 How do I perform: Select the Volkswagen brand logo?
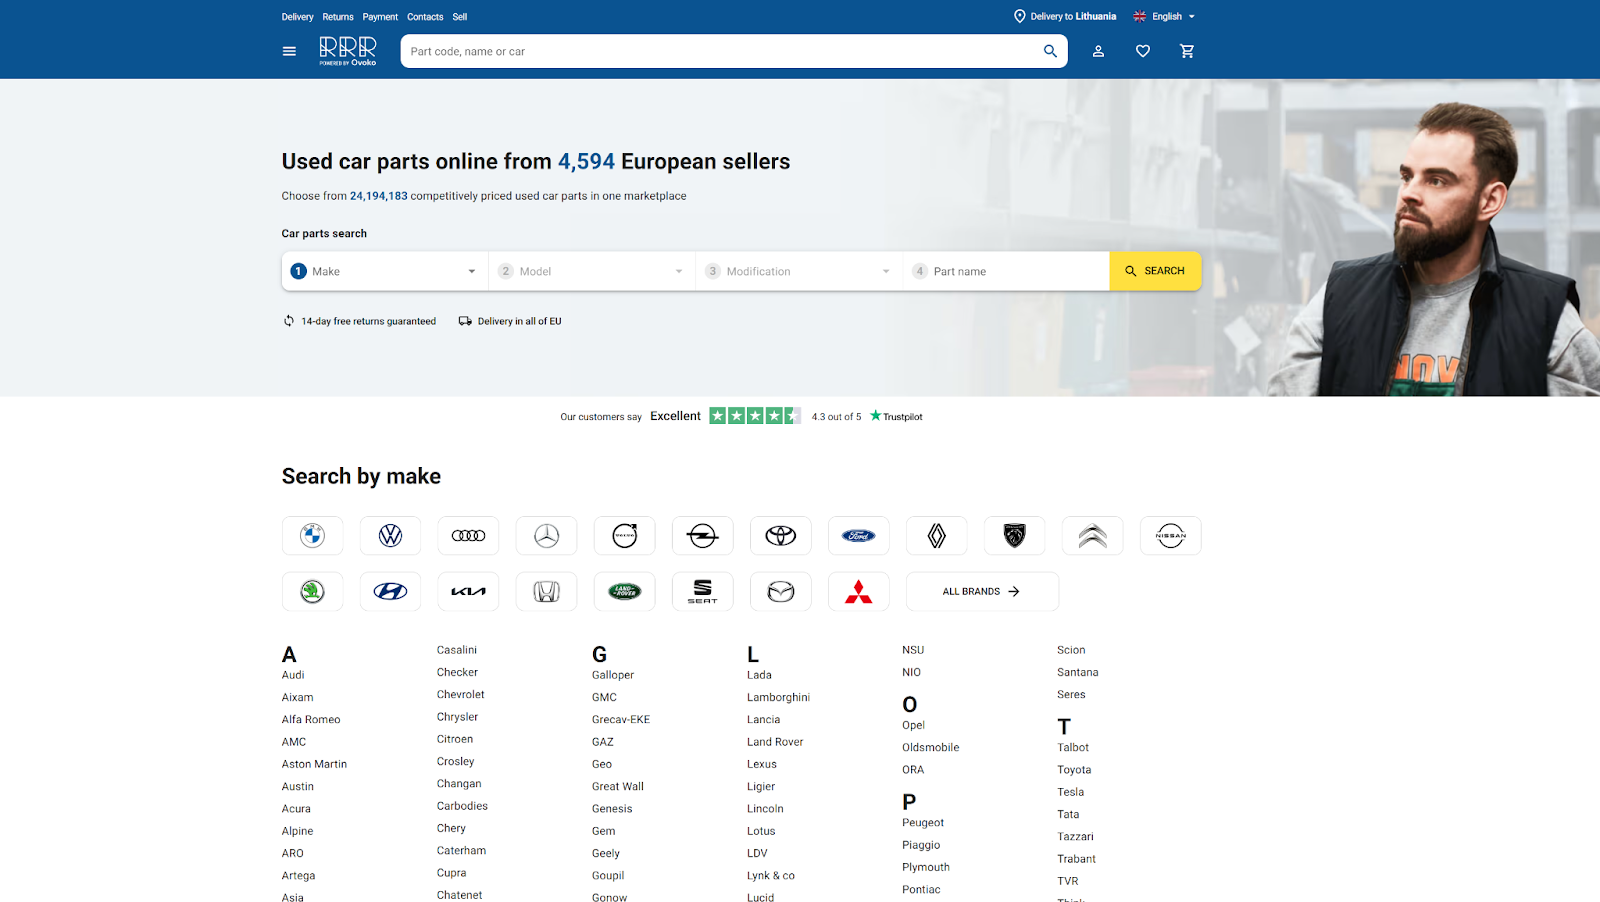point(391,536)
